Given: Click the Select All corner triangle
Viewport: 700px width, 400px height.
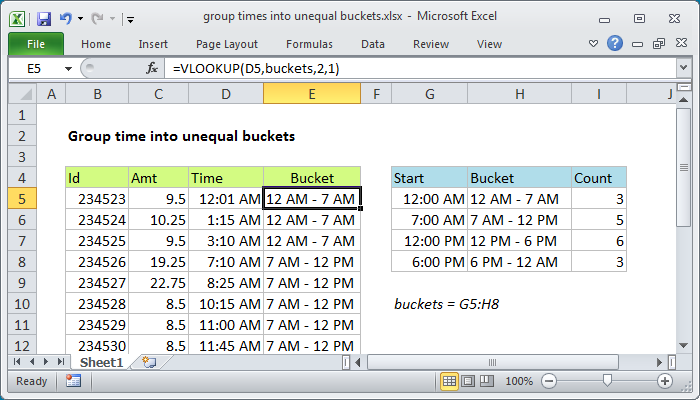Looking at the screenshot, I should pyautogui.click(x=22, y=94).
